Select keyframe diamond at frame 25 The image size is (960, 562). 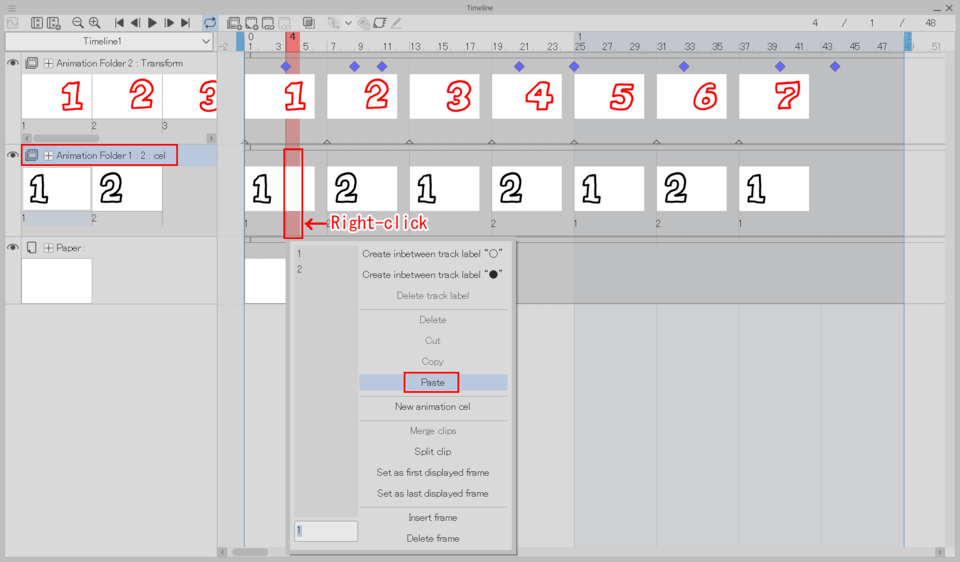[574, 66]
